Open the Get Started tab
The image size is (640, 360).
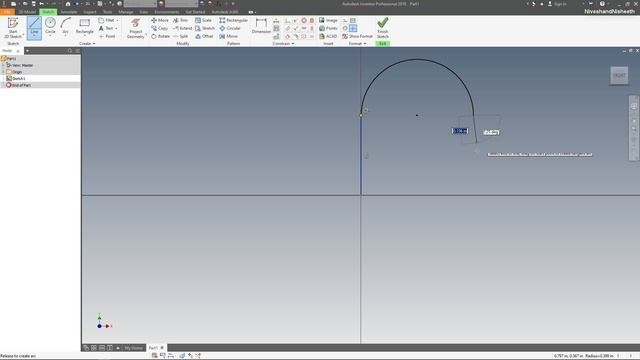click(195, 12)
